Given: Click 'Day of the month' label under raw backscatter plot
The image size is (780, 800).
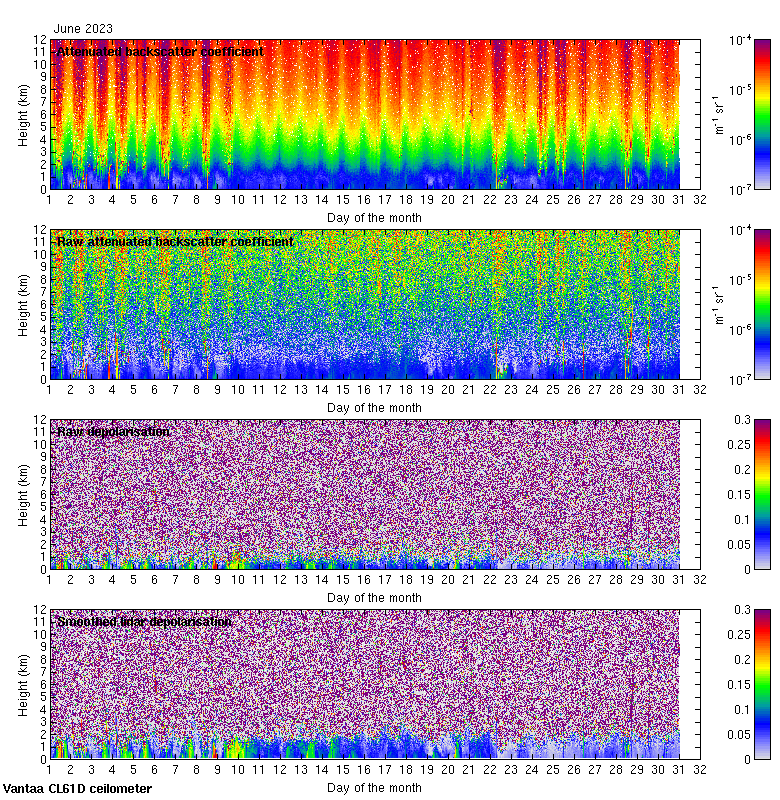Looking at the screenshot, I should [374, 408].
